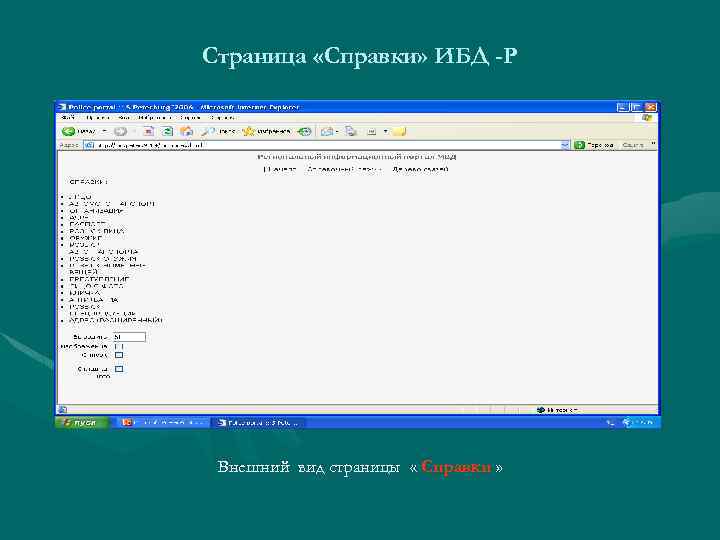Switch to the PowerPoint taskbar button
720x540 pixels.
coord(163,422)
